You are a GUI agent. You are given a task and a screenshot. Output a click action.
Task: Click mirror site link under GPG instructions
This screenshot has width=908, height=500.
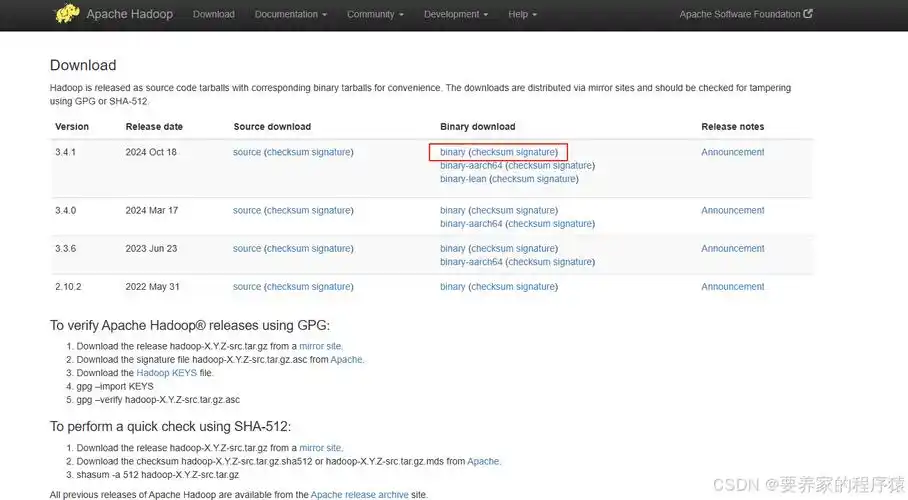[320, 346]
